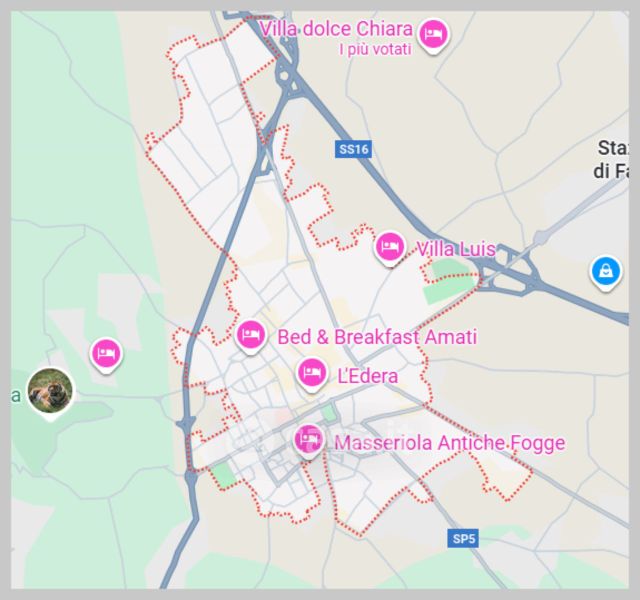Click the L'Edera name label

pyautogui.click(x=367, y=376)
